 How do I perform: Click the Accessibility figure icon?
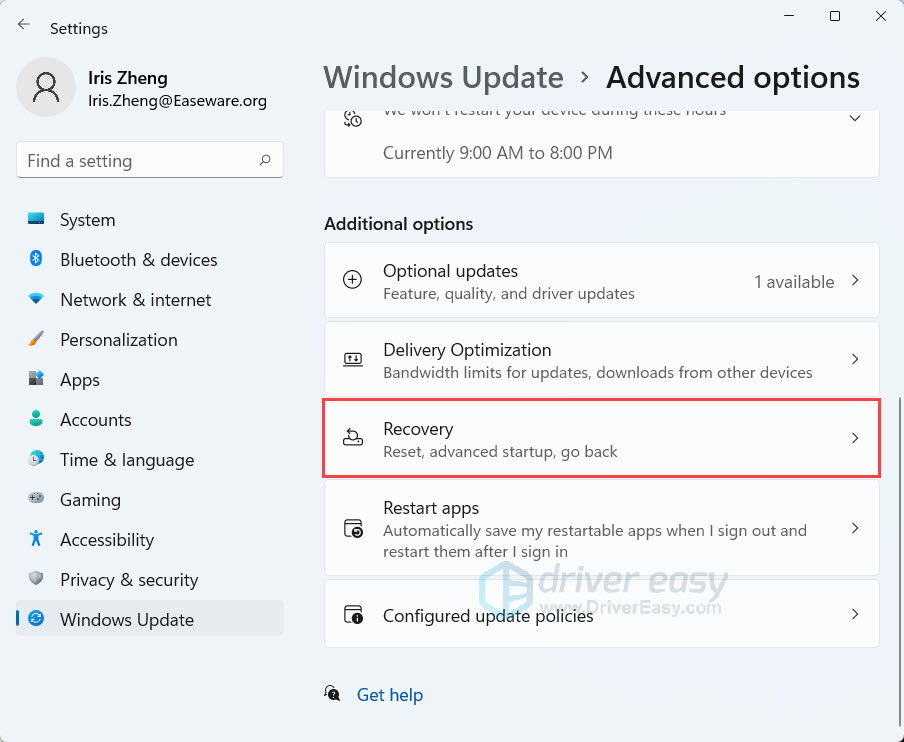coord(37,539)
